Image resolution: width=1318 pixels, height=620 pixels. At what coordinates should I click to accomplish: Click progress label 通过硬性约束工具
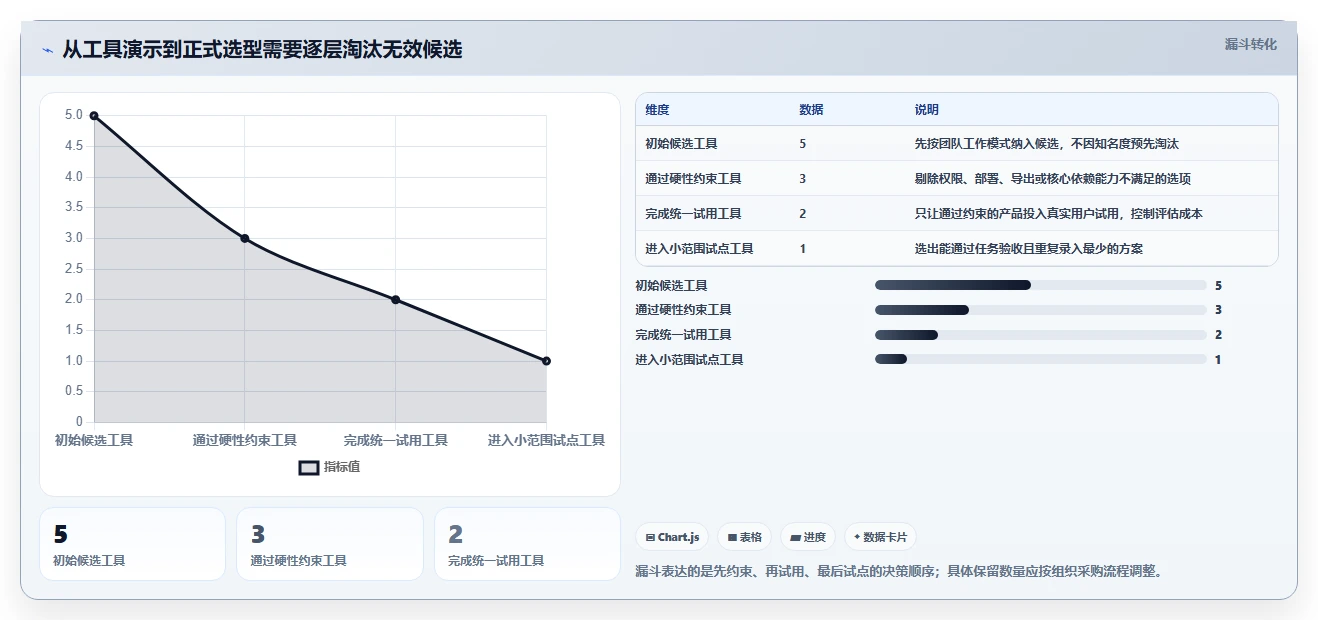[x=683, y=310]
